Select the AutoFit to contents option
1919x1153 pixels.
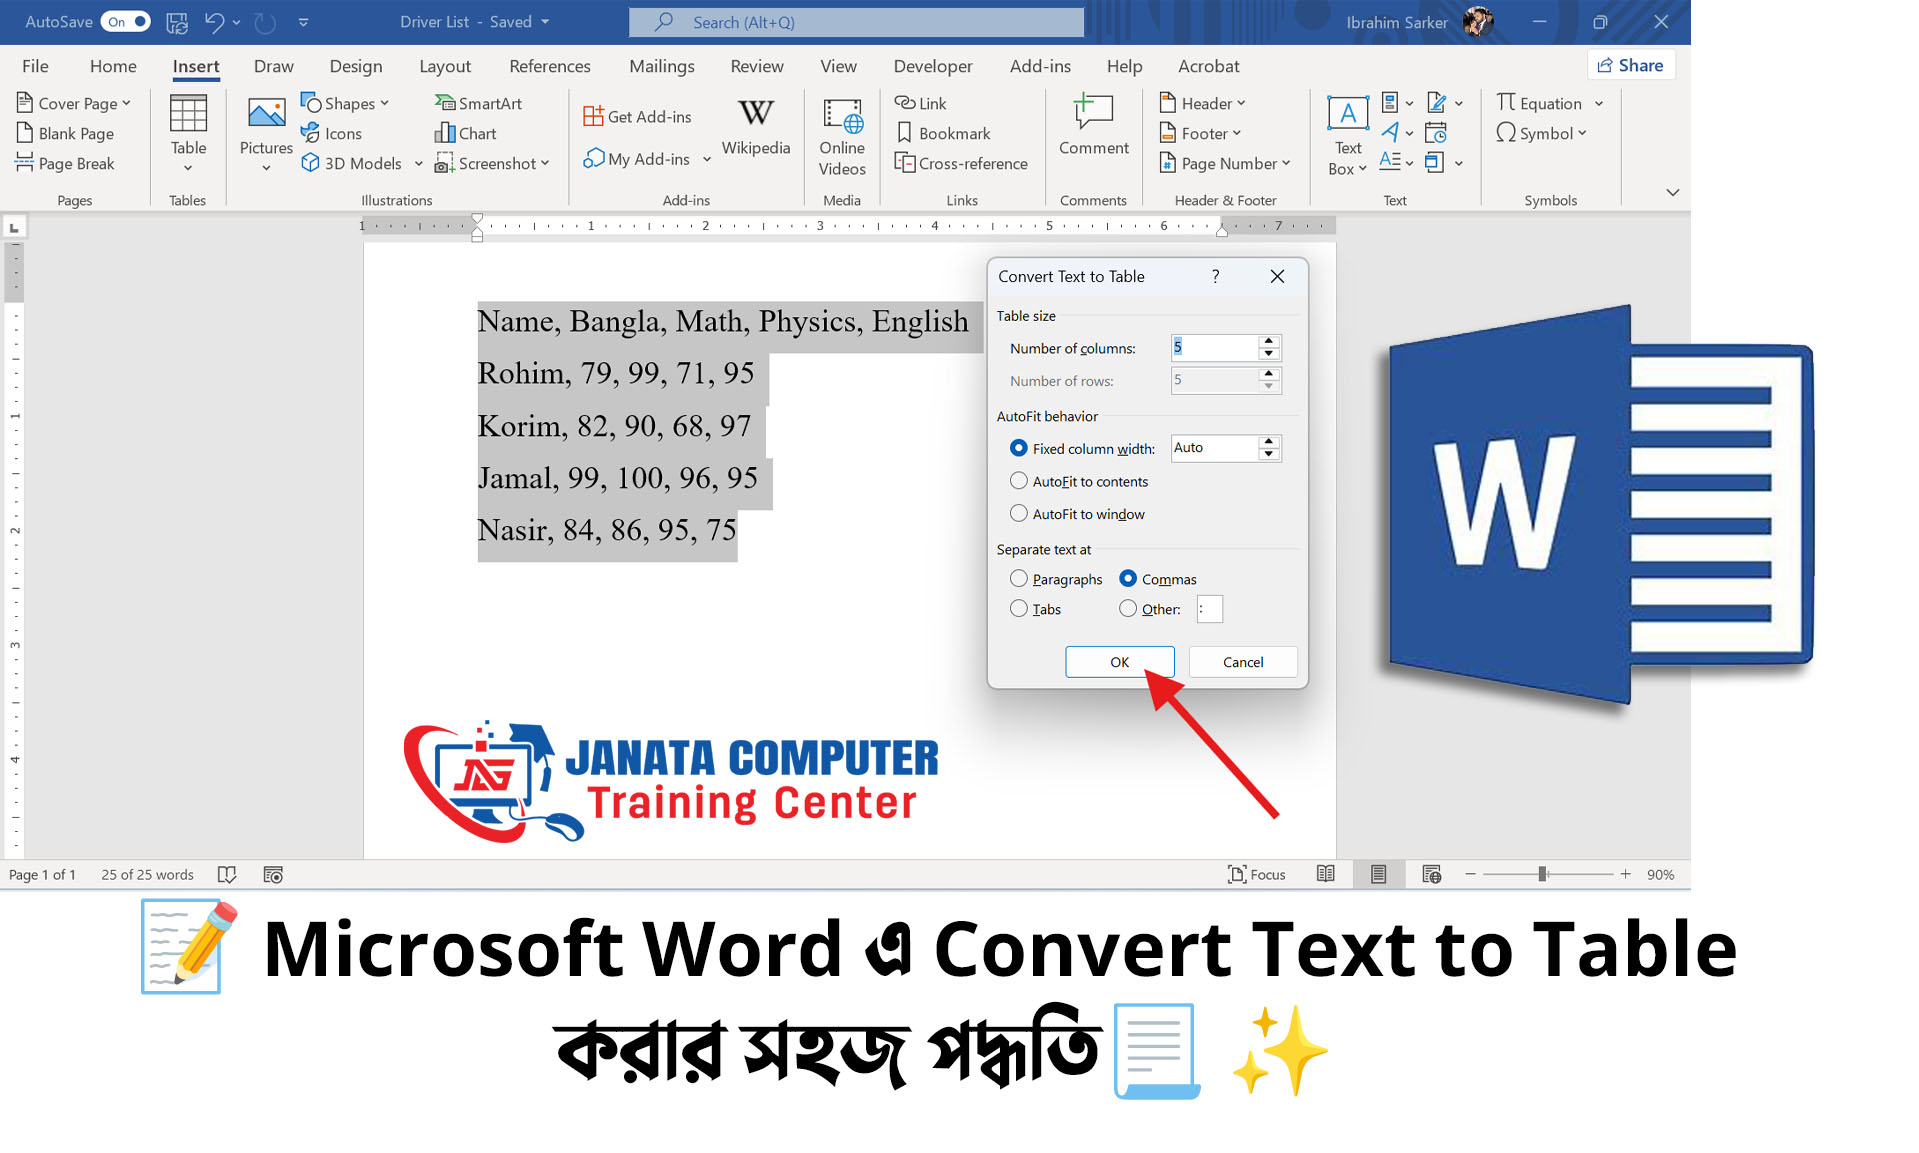point(1019,481)
